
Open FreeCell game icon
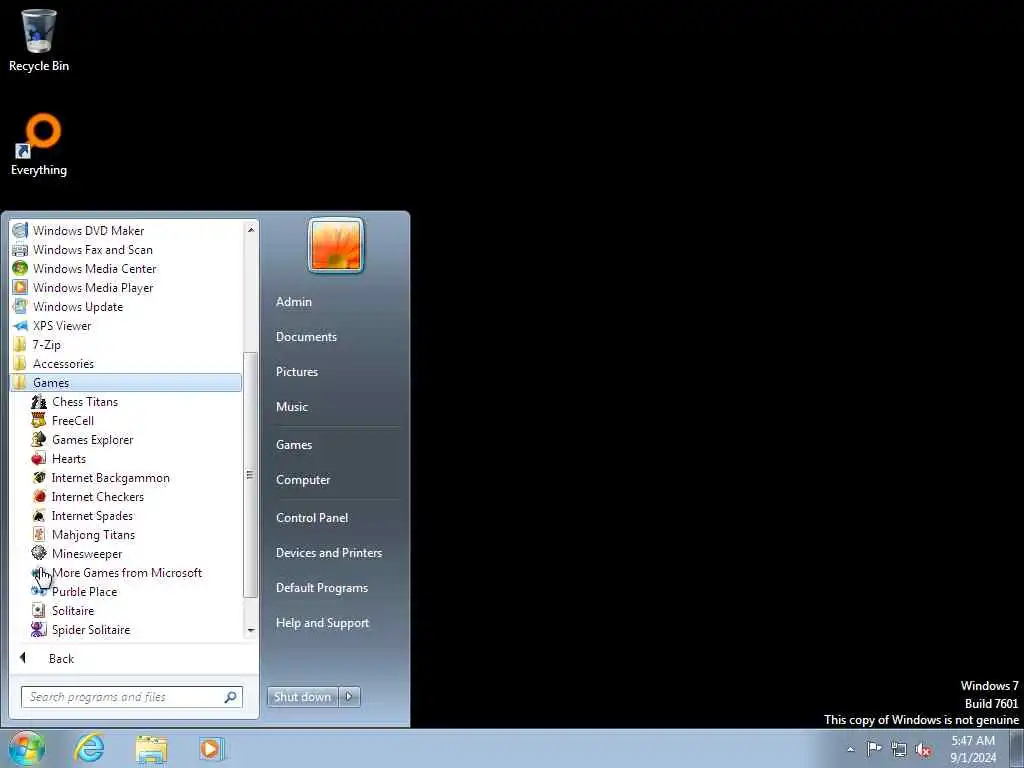point(39,421)
